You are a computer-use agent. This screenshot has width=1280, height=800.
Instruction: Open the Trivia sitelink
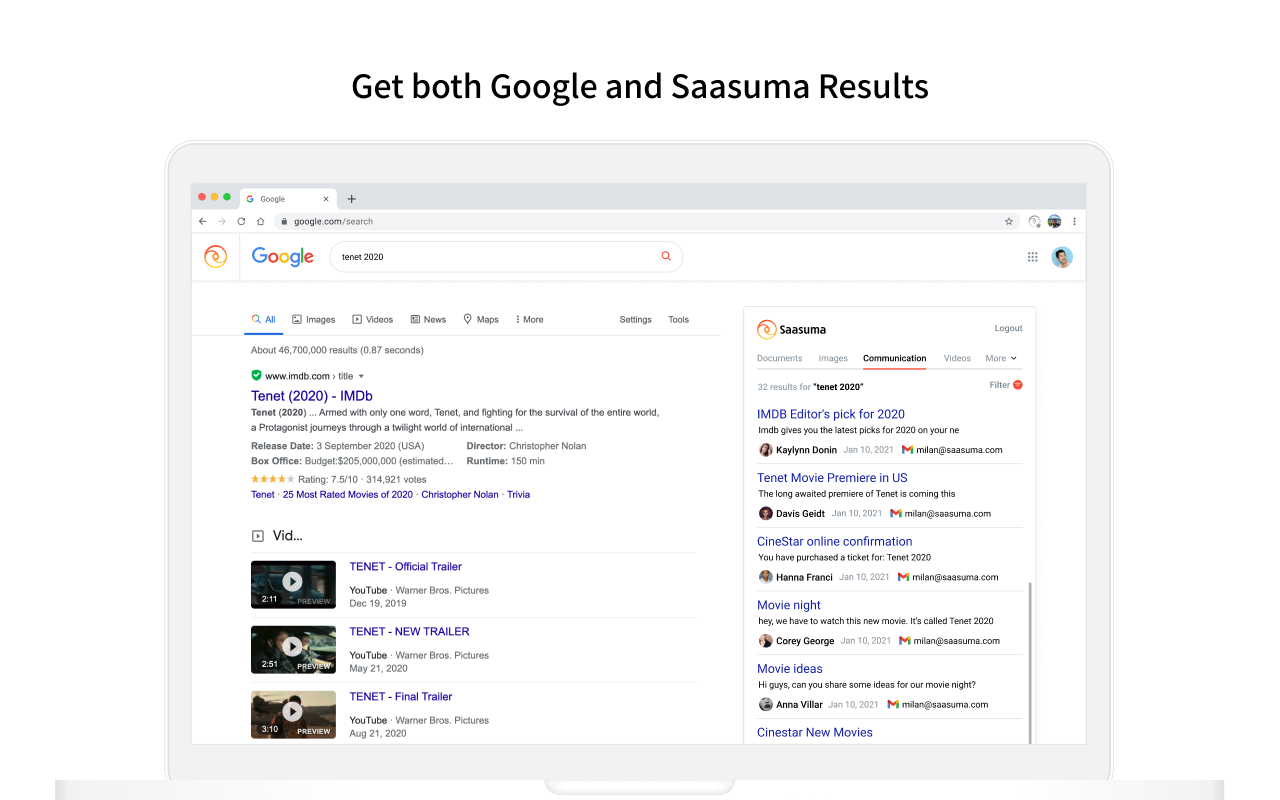click(518, 495)
